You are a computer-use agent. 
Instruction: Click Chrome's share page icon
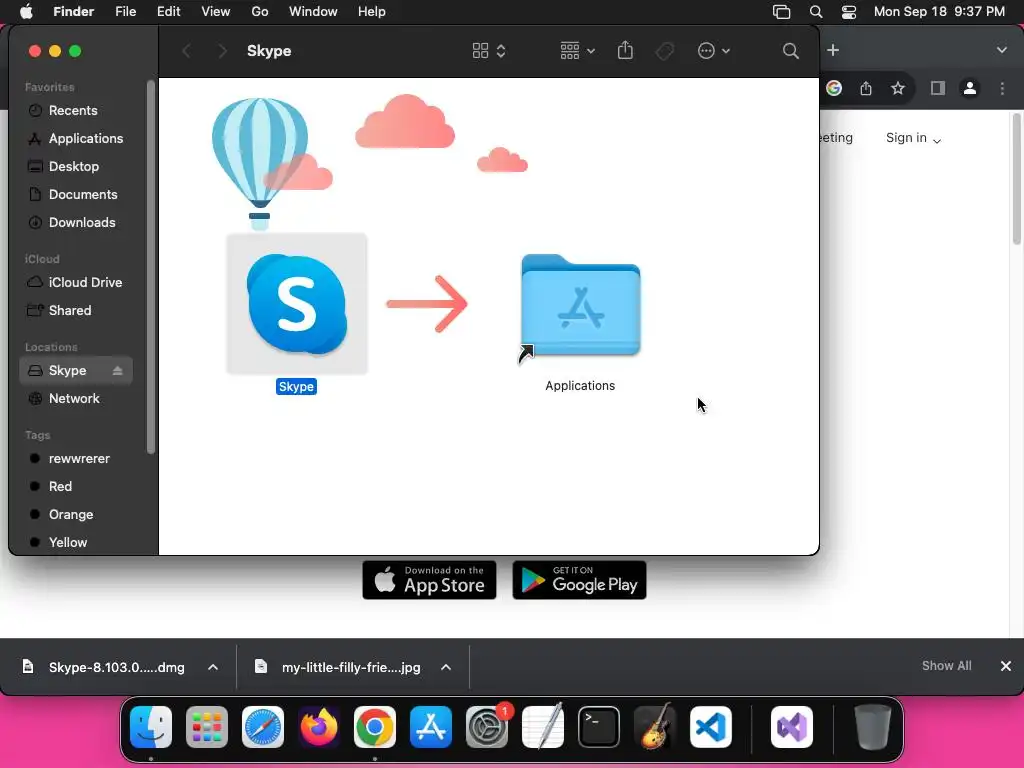point(866,88)
